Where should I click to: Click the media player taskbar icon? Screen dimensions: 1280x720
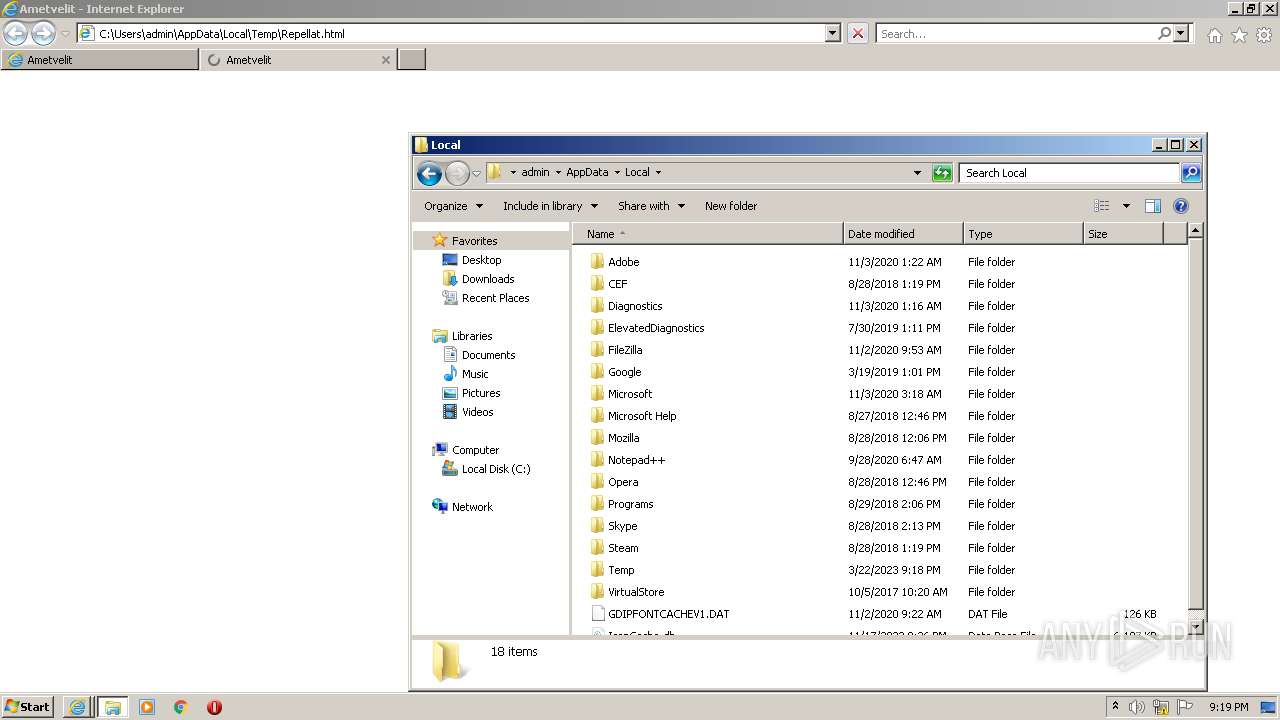tap(147, 707)
